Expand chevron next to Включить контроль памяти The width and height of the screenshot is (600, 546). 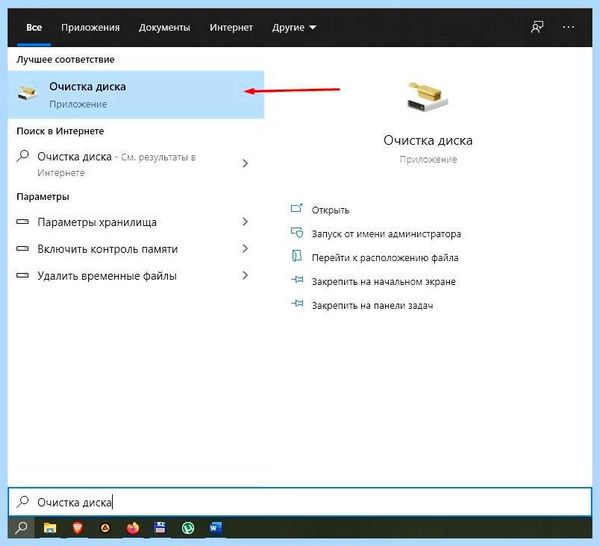(245, 249)
